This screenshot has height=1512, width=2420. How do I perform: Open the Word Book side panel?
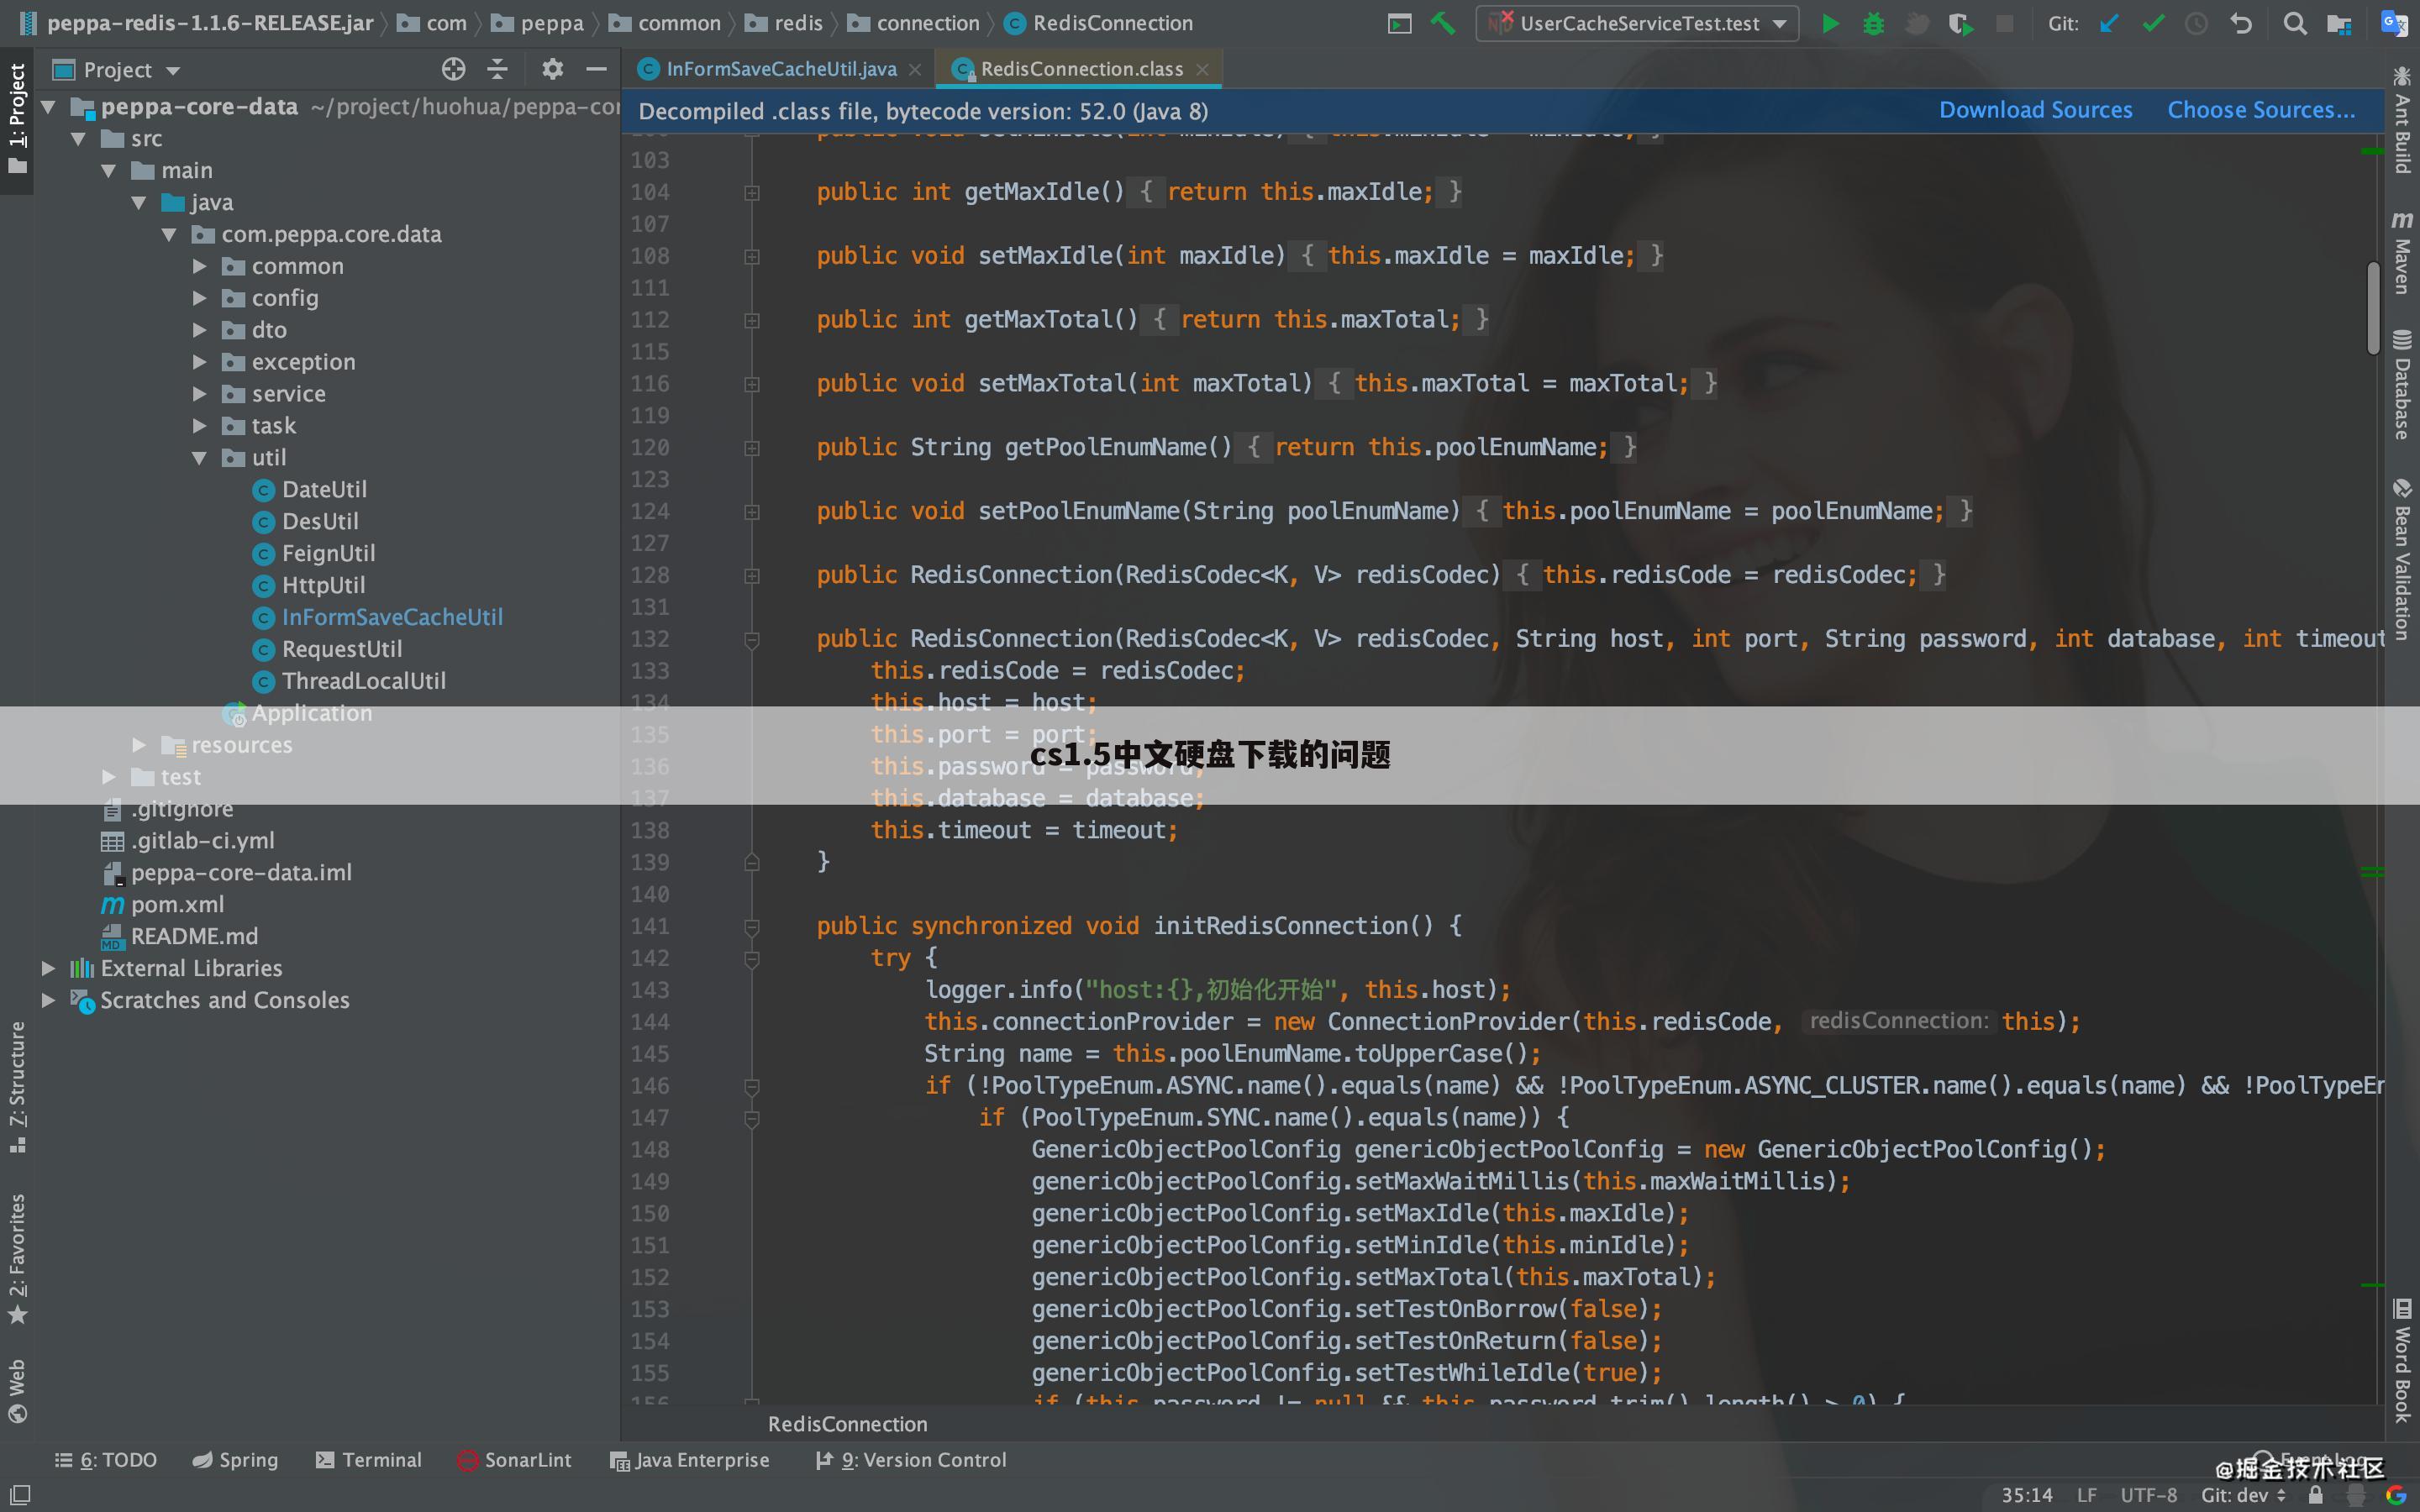[2402, 1360]
